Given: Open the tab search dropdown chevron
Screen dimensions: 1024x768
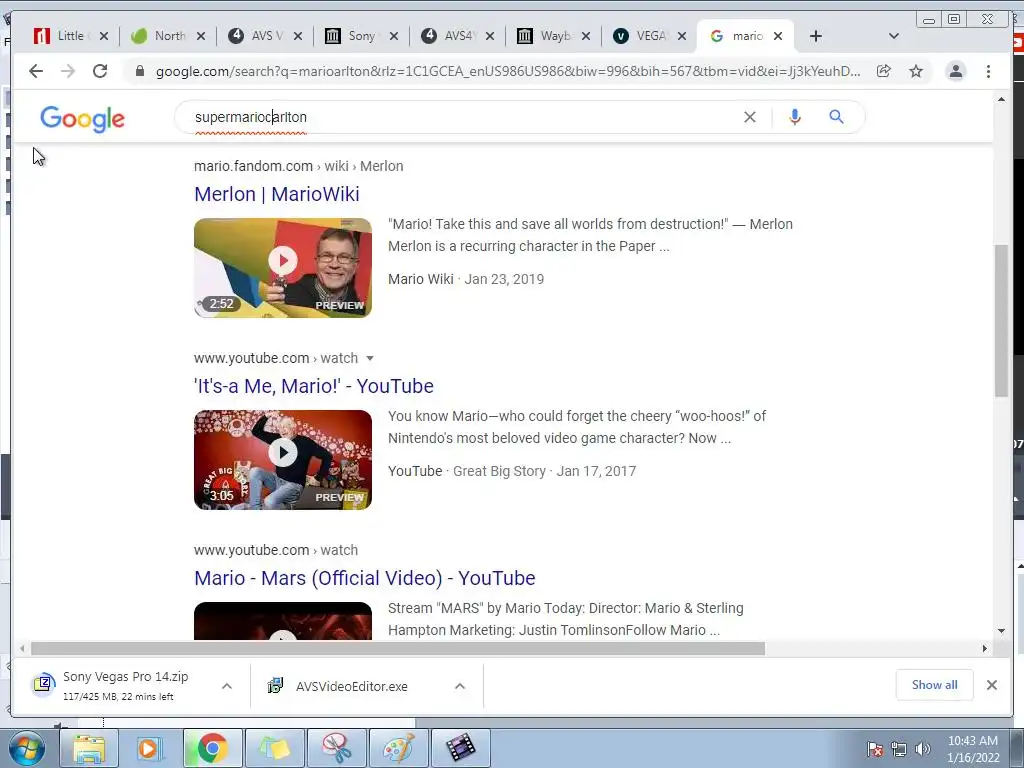Looking at the screenshot, I should pos(894,36).
